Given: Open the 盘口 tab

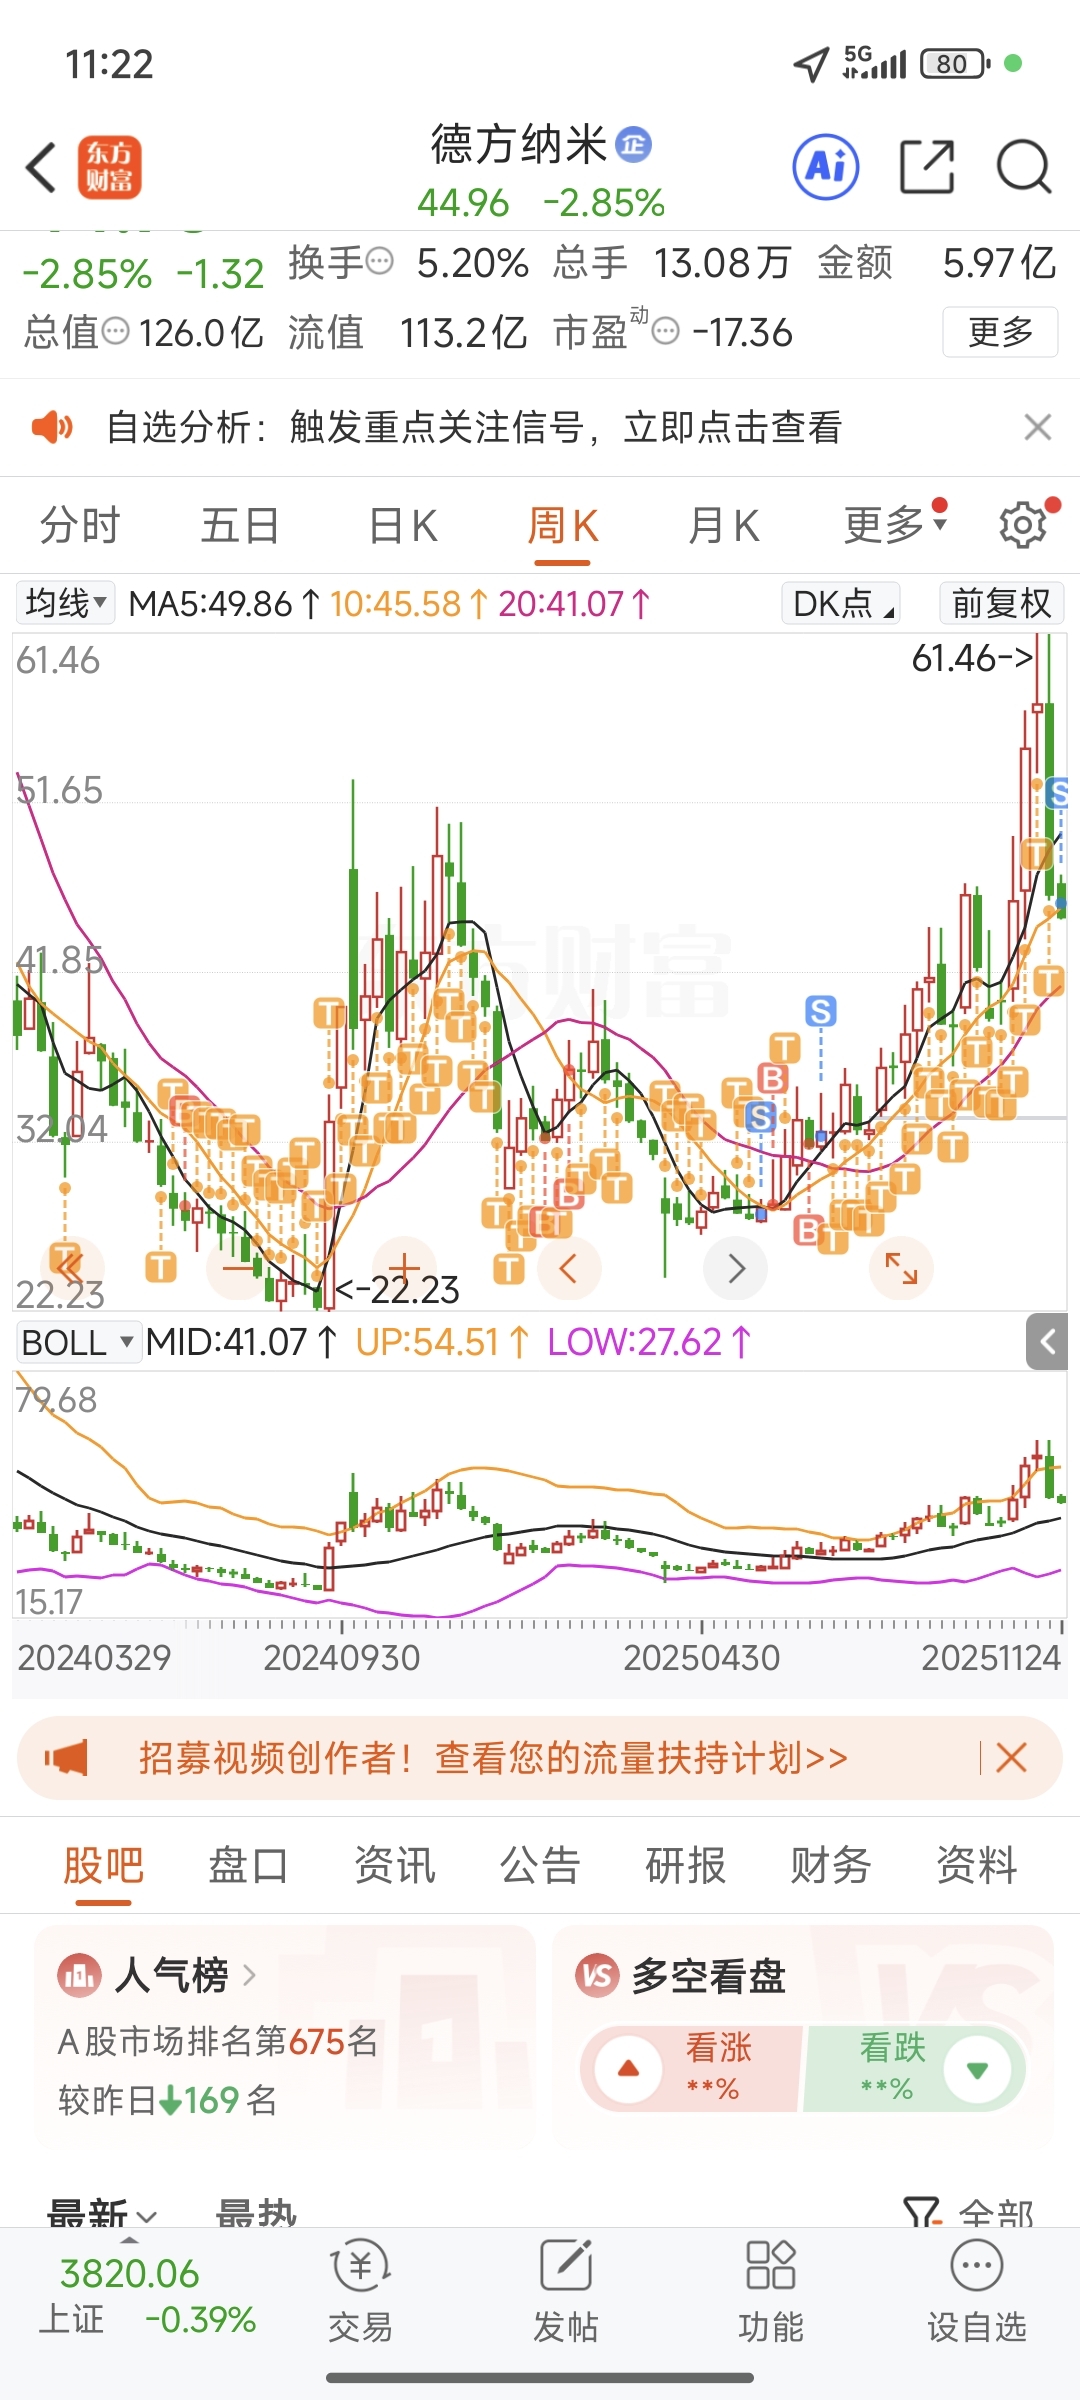Looking at the screenshot, I should [249, 1865].
